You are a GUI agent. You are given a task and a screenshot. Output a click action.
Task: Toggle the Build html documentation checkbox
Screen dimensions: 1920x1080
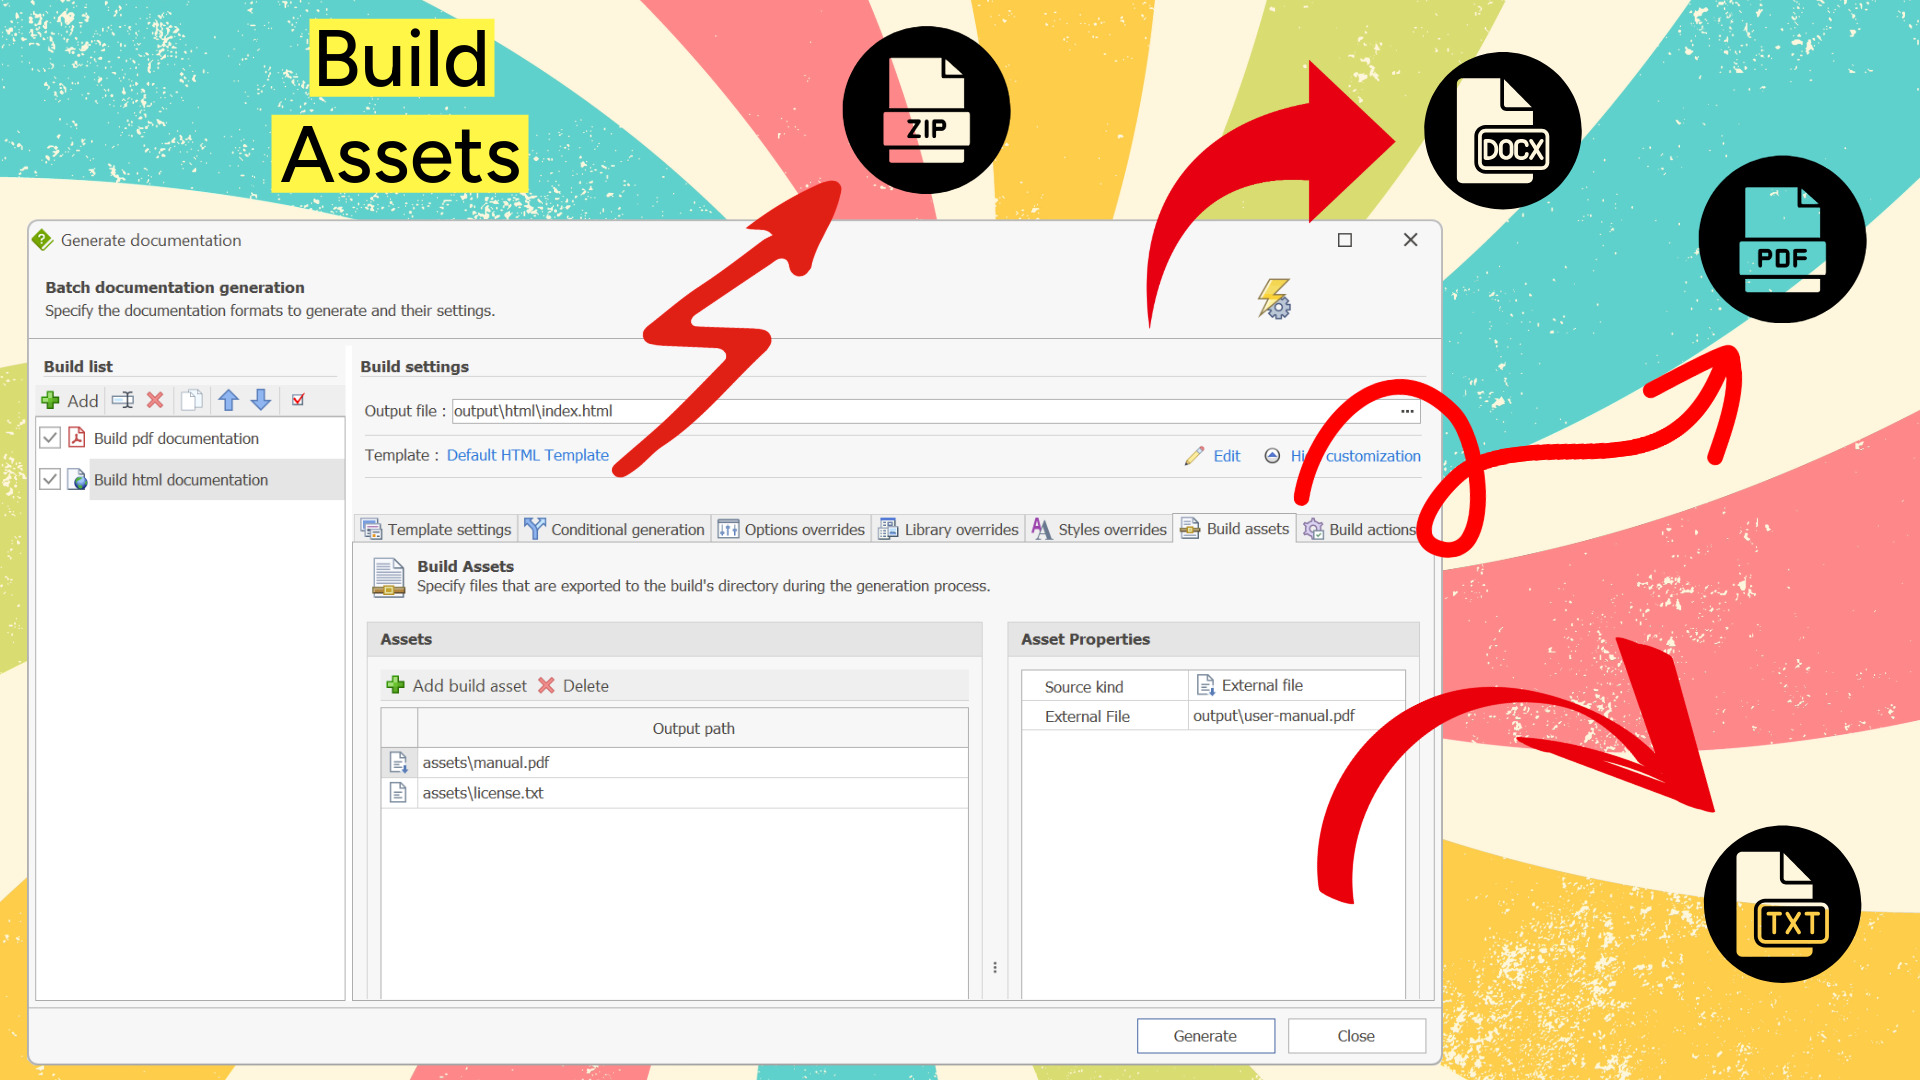[50, 480]
